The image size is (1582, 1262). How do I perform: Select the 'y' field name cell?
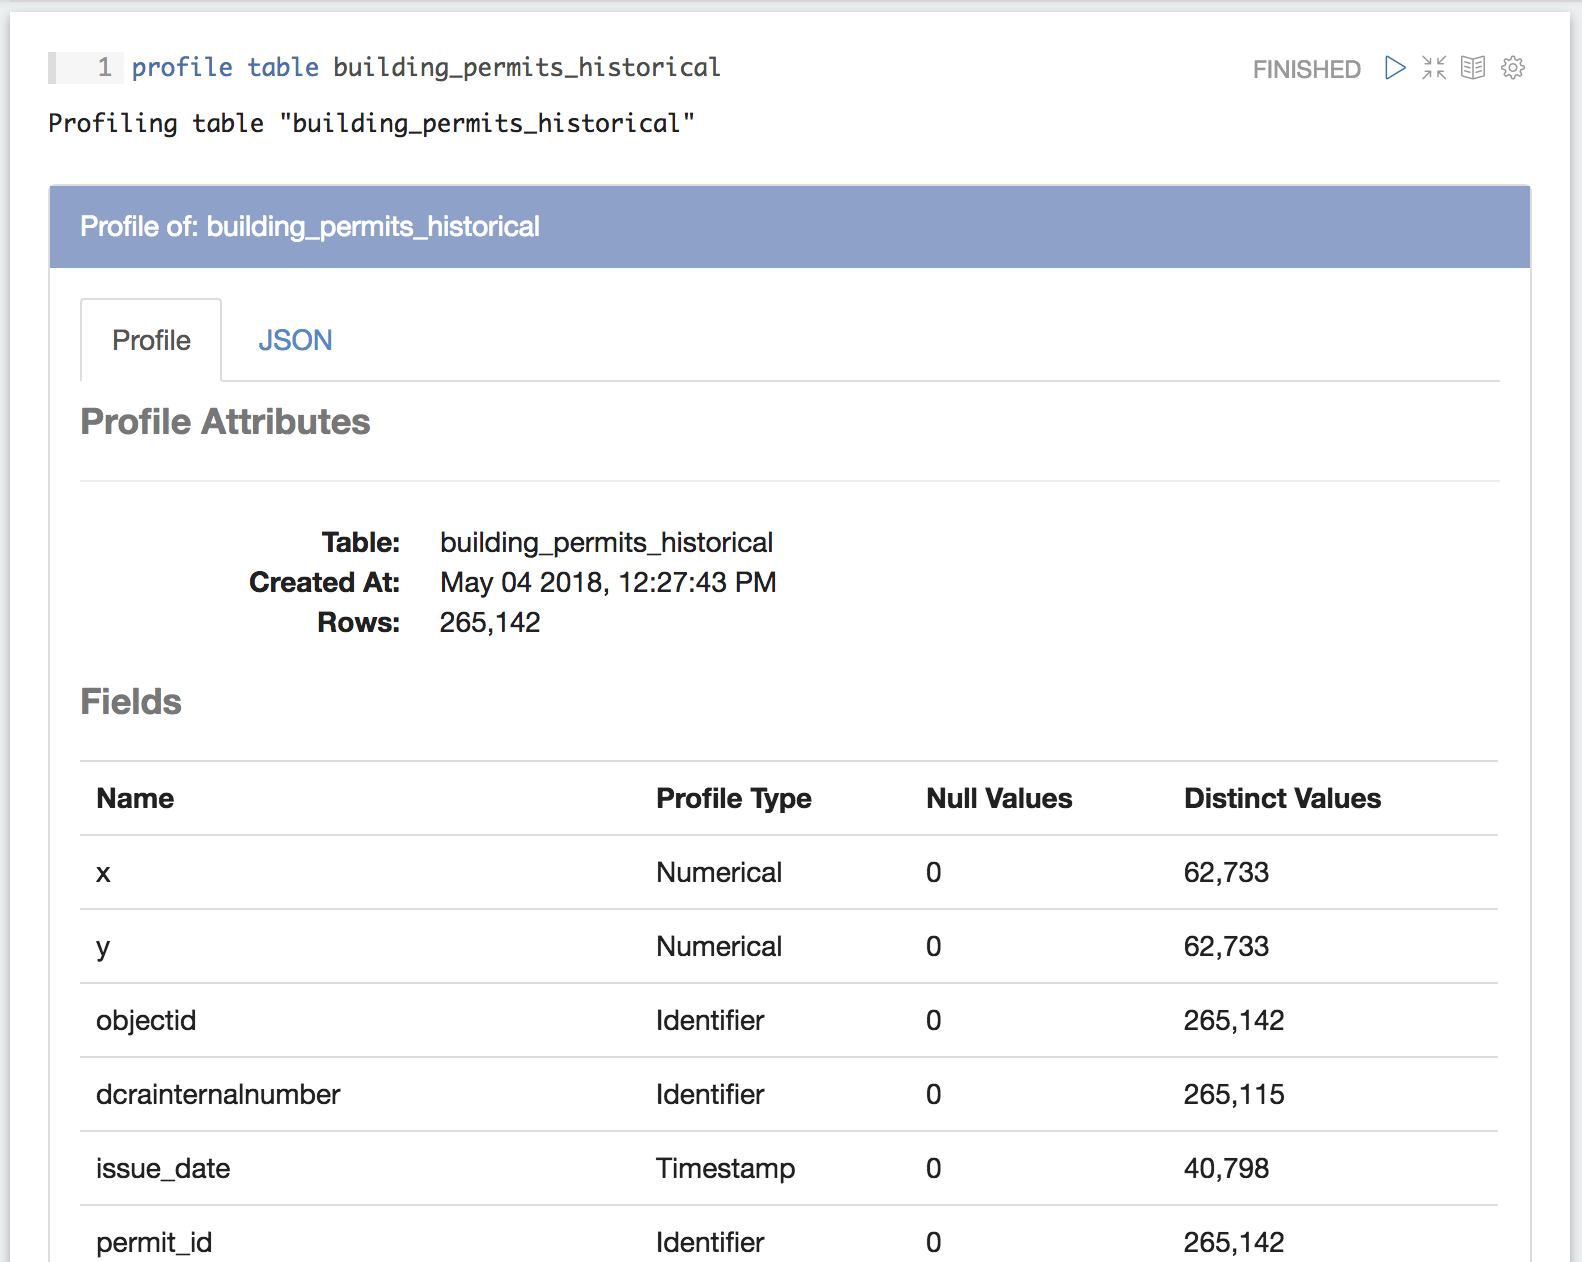point(103,947)
